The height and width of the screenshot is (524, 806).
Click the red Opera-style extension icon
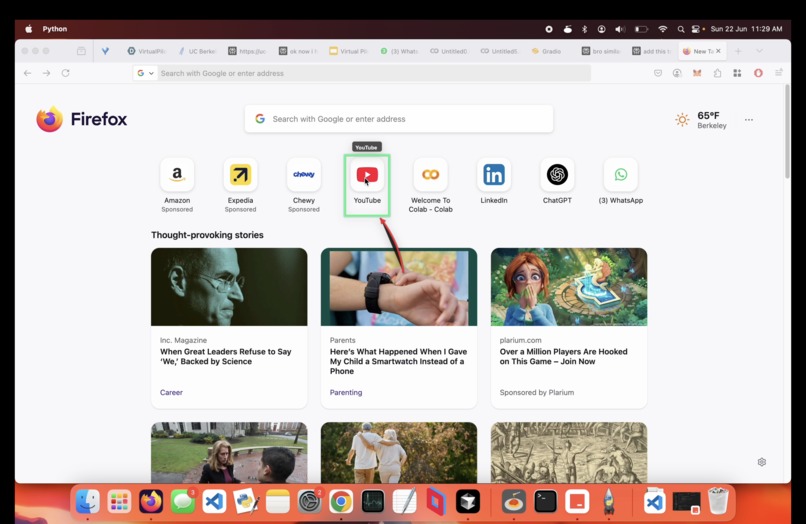point(758,73)
